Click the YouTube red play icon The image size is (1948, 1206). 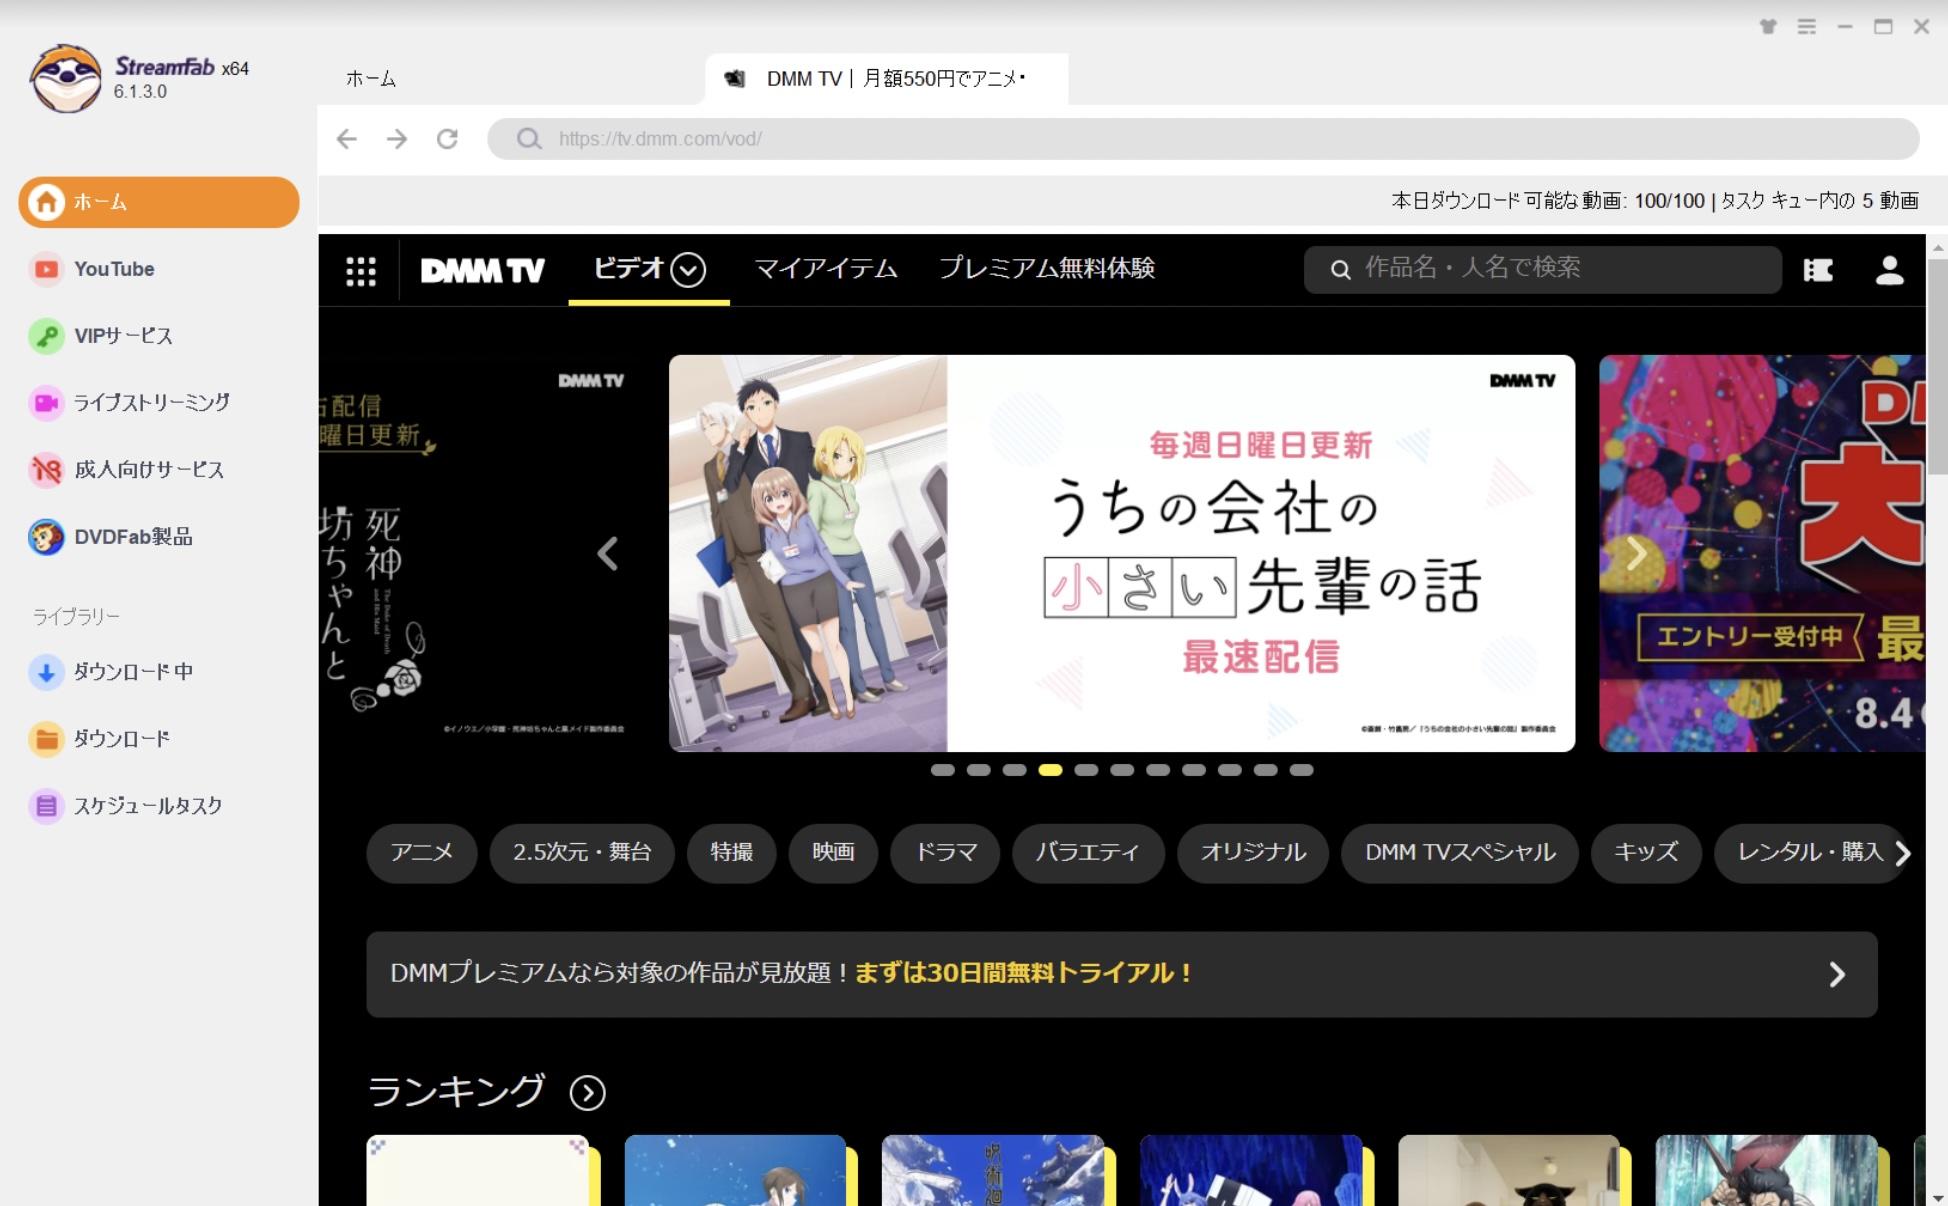pos(46,269)
